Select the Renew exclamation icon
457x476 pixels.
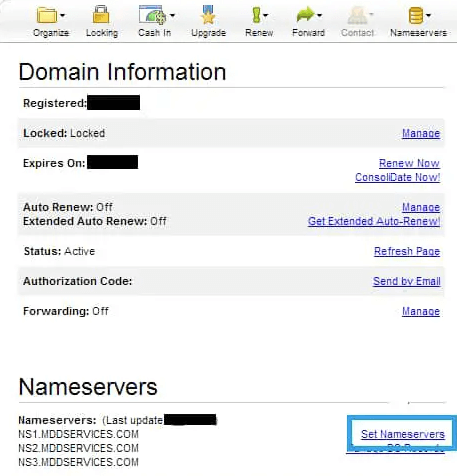[x=256, y=15]
